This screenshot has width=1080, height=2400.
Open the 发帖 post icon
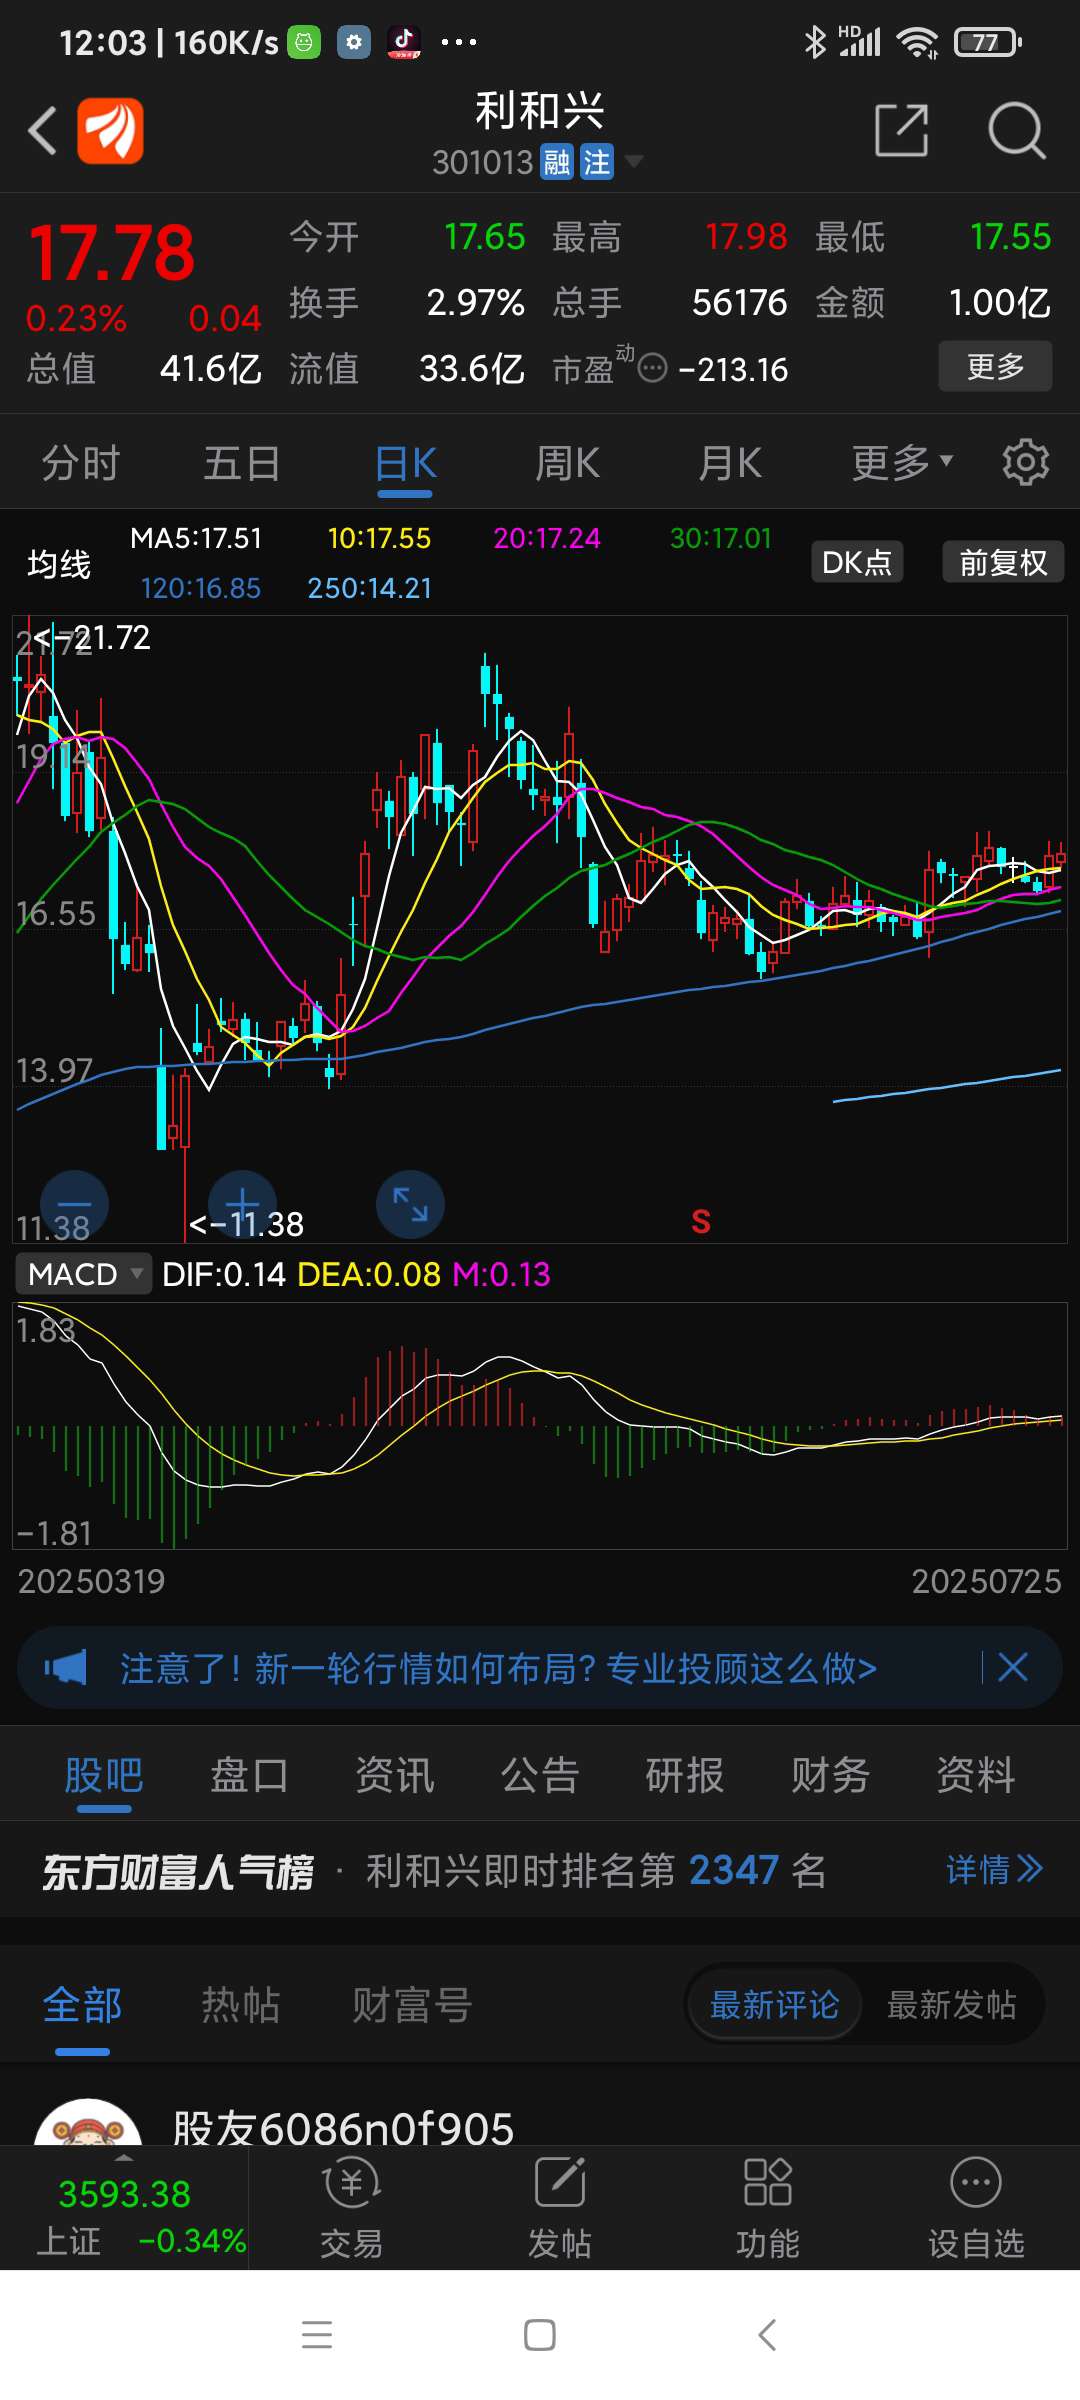559,2206
